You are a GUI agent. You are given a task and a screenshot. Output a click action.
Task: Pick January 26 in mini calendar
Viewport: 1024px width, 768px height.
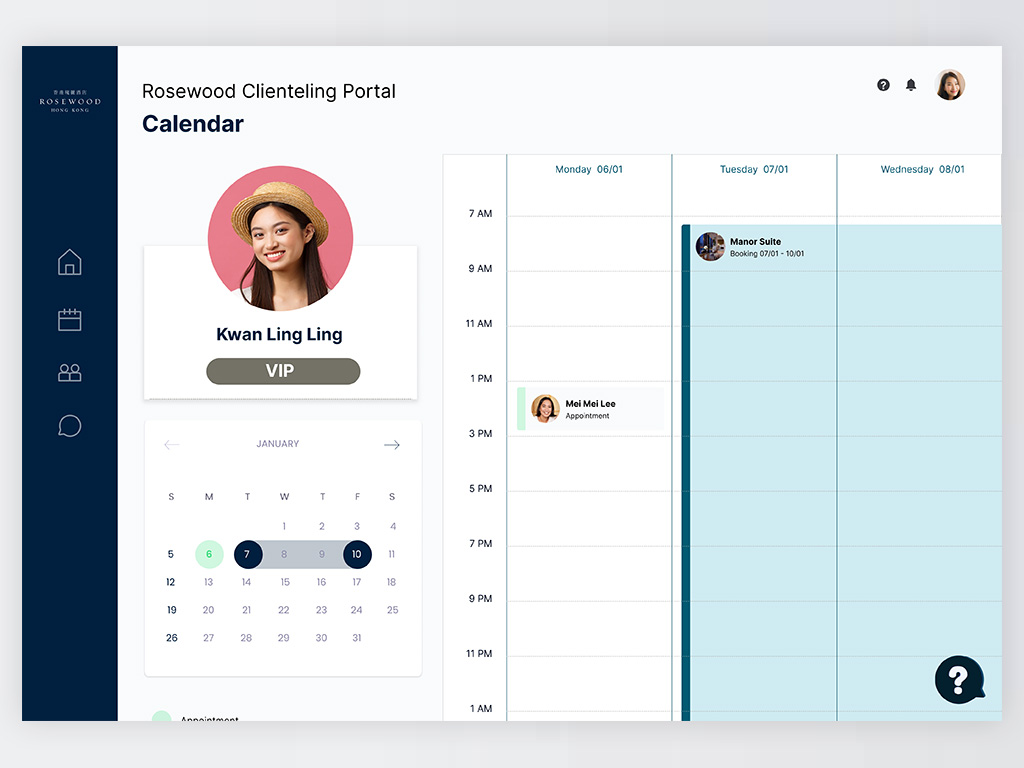(x=172, y=638)
